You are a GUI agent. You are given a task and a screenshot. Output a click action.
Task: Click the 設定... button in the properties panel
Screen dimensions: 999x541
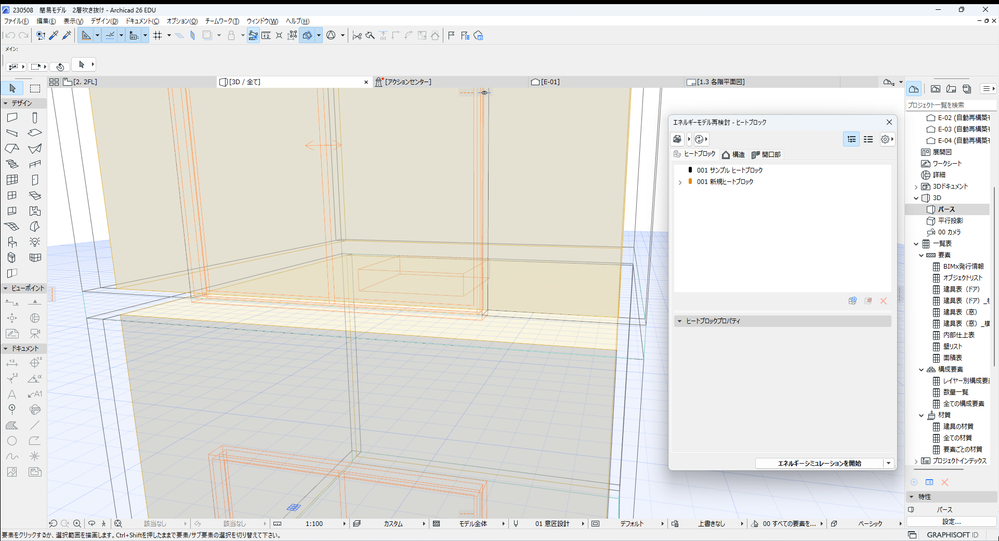pos(950,521)
